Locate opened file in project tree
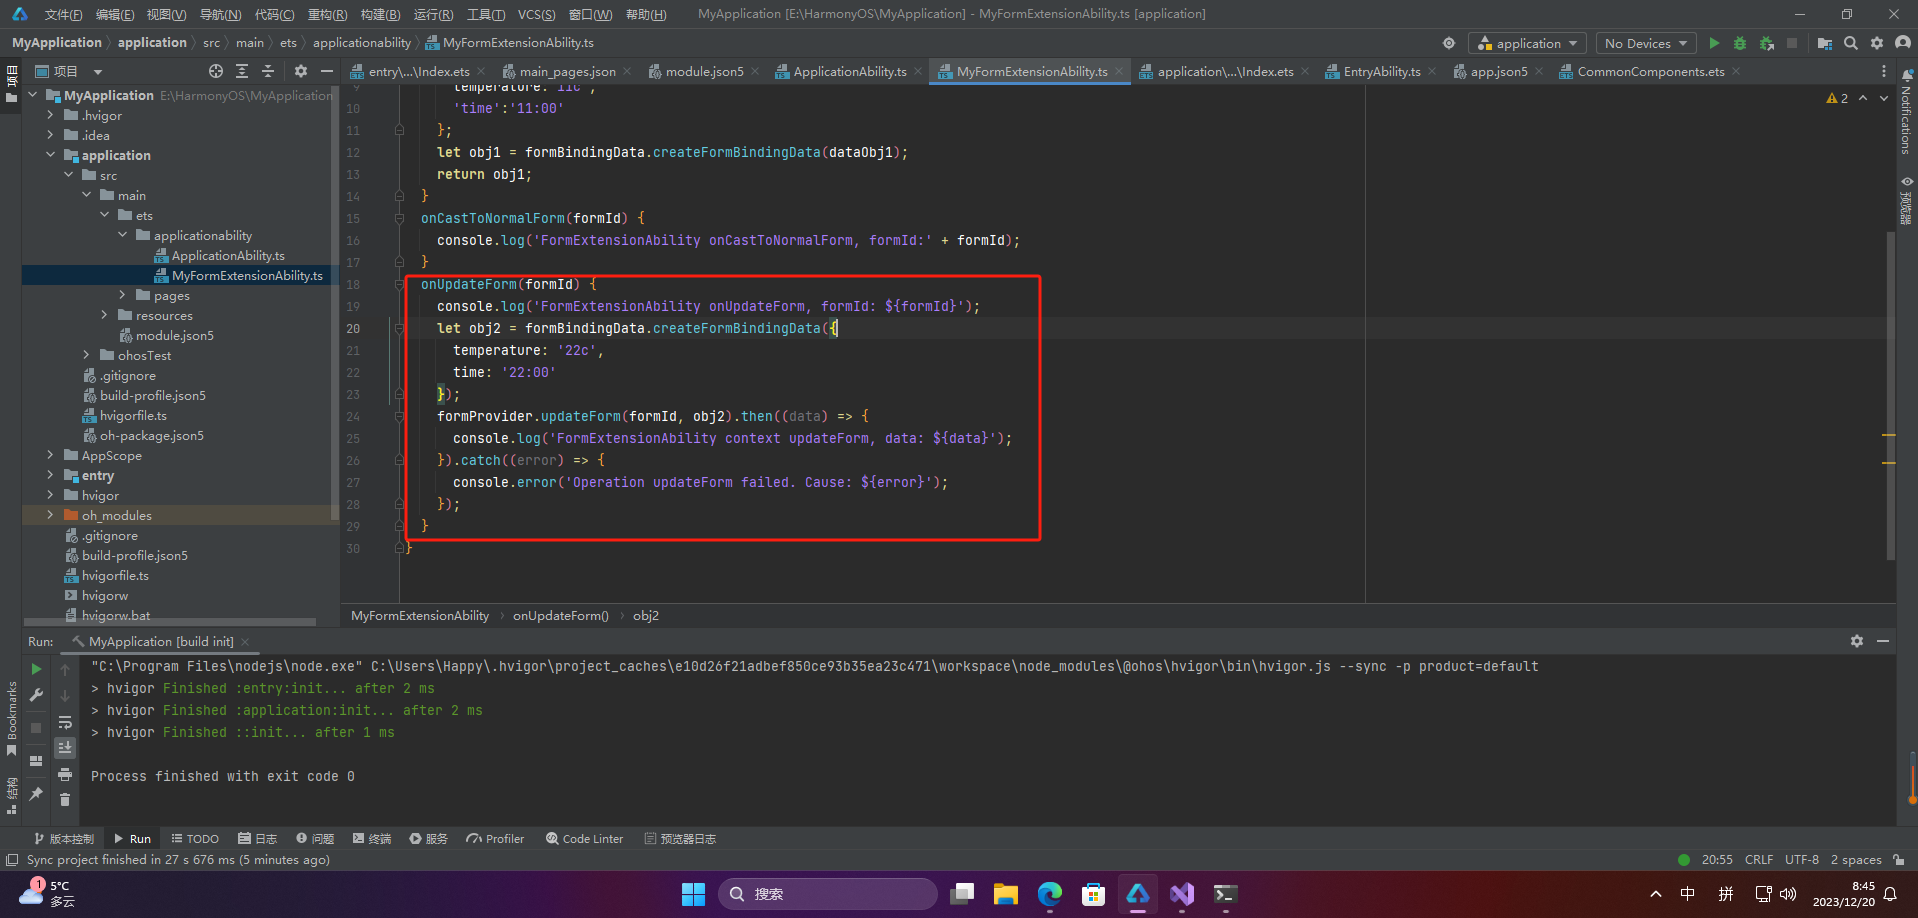The width and height of the screenshot is (1918, 918). [216, 71]
